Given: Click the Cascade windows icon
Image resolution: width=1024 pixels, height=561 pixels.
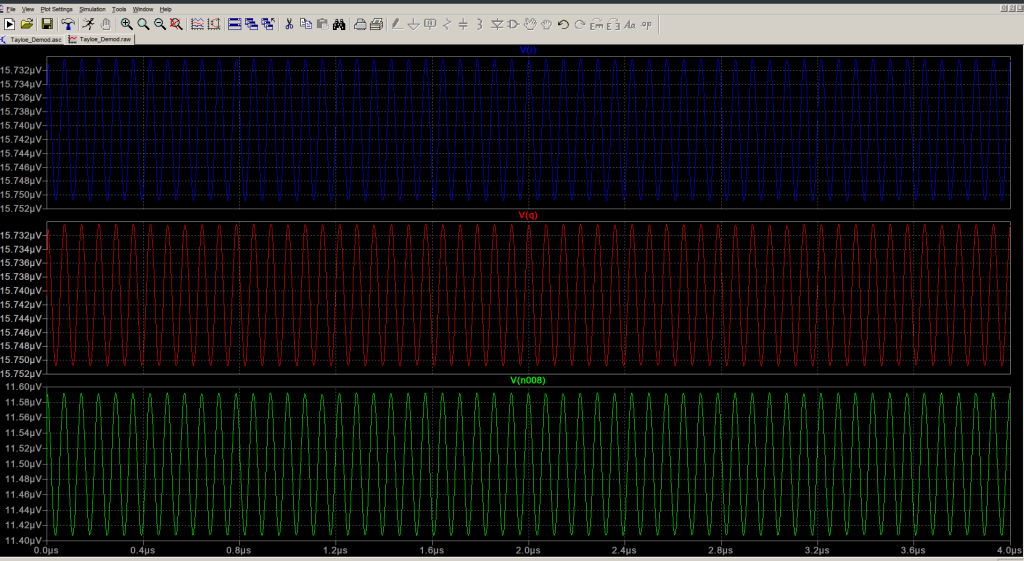Looking at the screenshot, I should (x=251, y=23).
